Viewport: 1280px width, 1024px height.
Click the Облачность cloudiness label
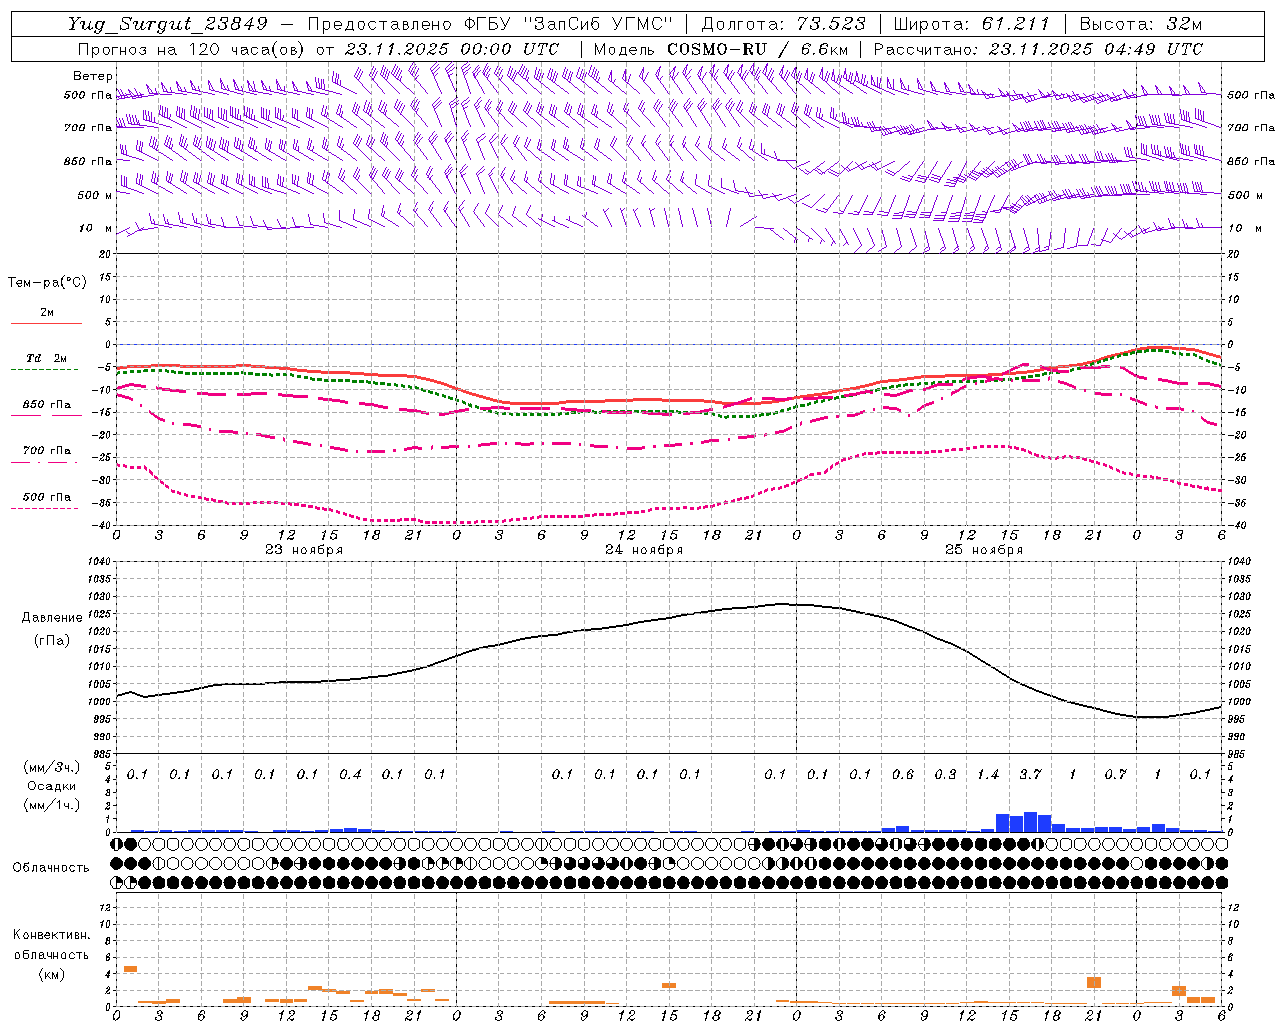click(x=50, y=868)
